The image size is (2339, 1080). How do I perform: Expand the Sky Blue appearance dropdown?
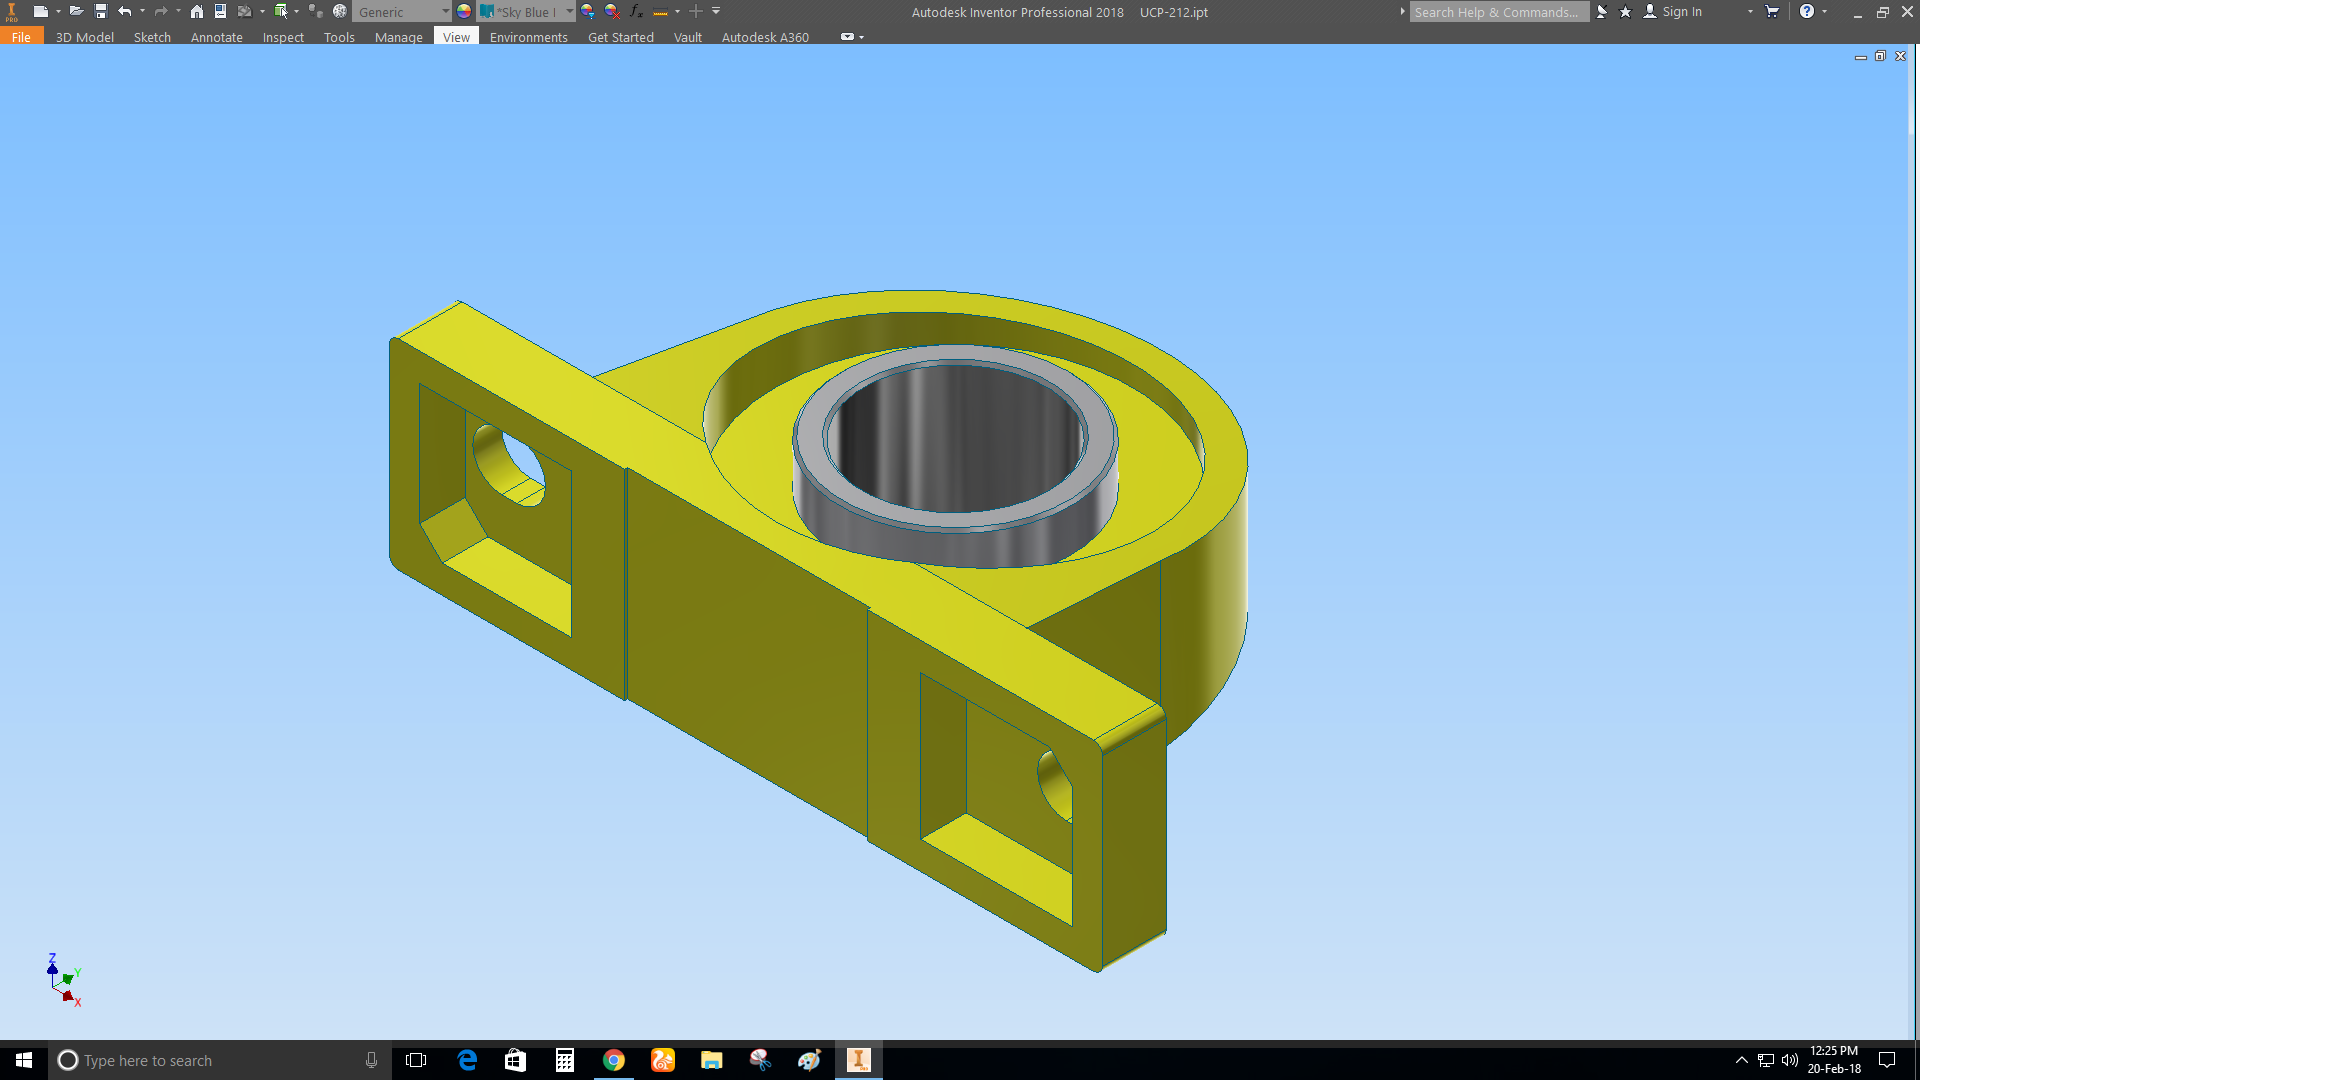569,11
